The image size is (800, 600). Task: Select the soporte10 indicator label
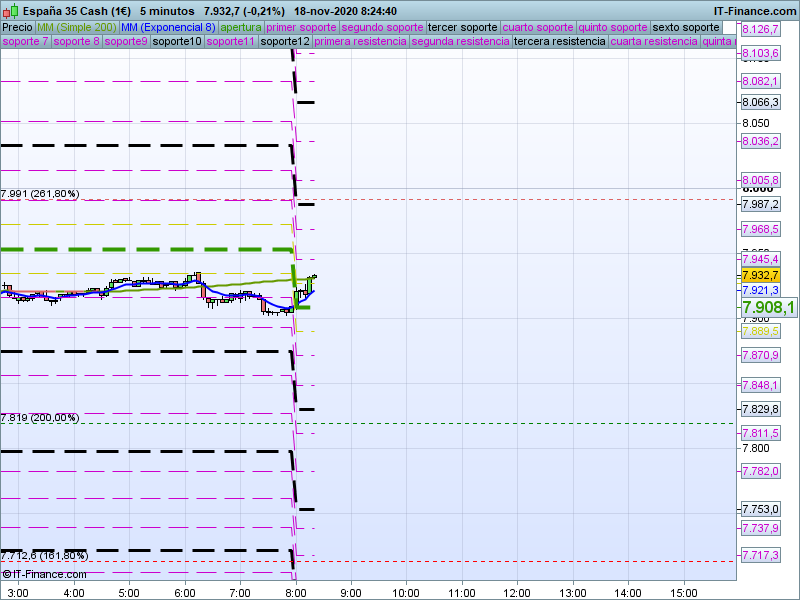[x=178, y=42]
